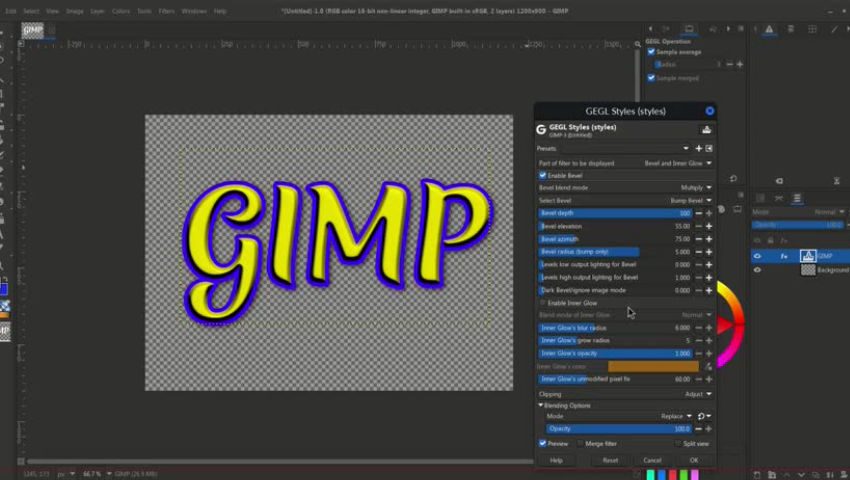Disable the Enable Bevel checkbox

coord(543,175)
